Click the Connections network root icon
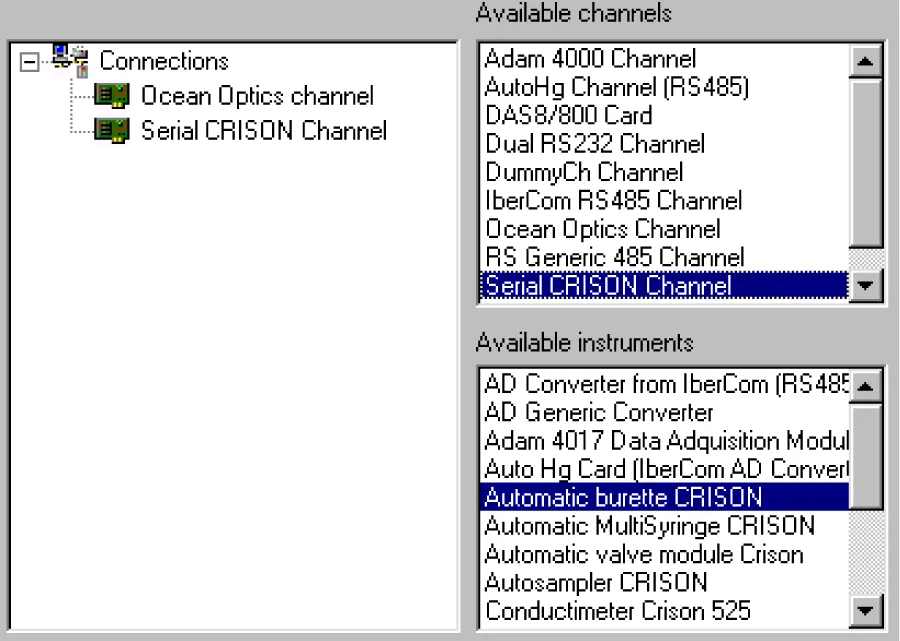 pos(70,60)
